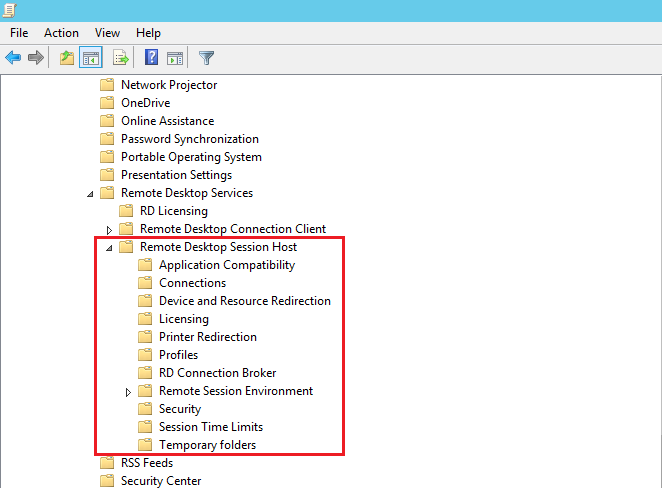Select the Printer Redirection folder

[207, 337]
